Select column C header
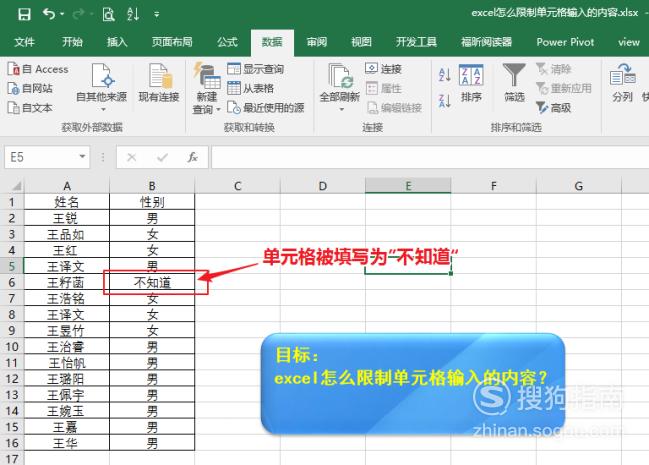The width and height of the screenshot is (649, 465). click(x=238, y=186)
